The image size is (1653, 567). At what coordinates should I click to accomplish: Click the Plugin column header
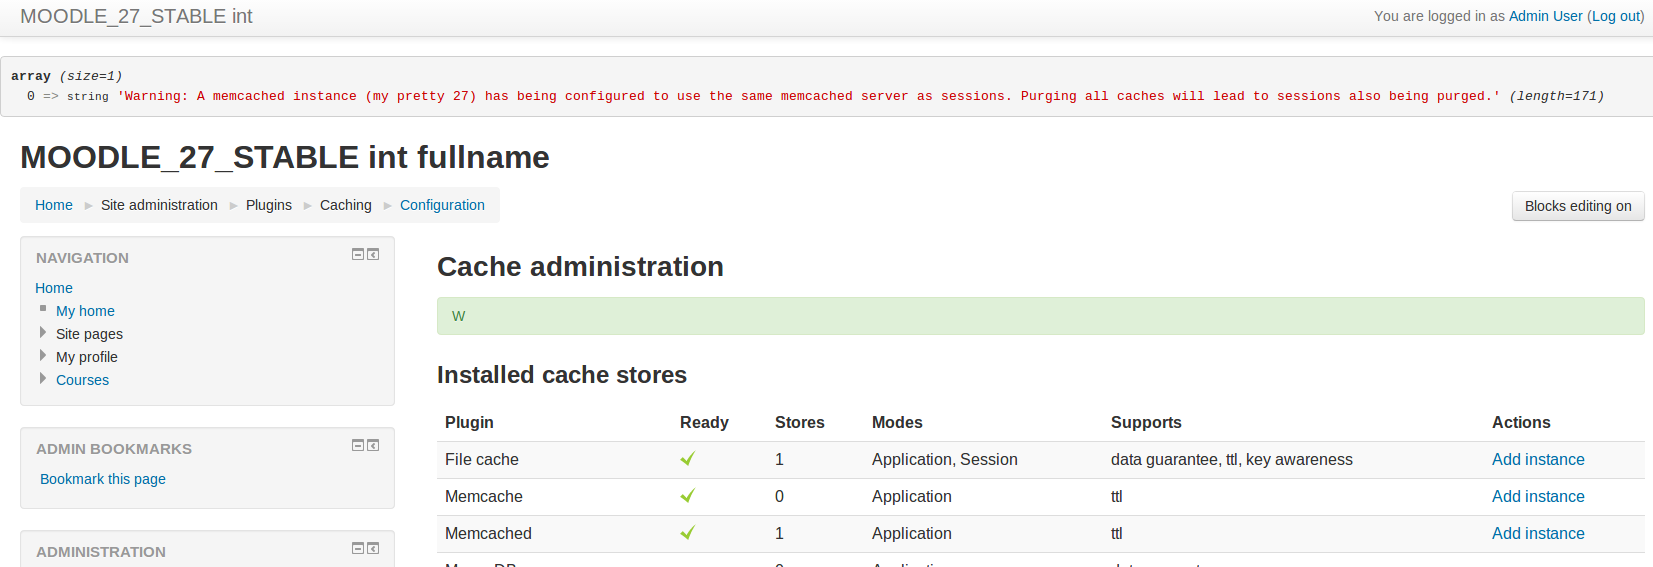pos(469,422)
